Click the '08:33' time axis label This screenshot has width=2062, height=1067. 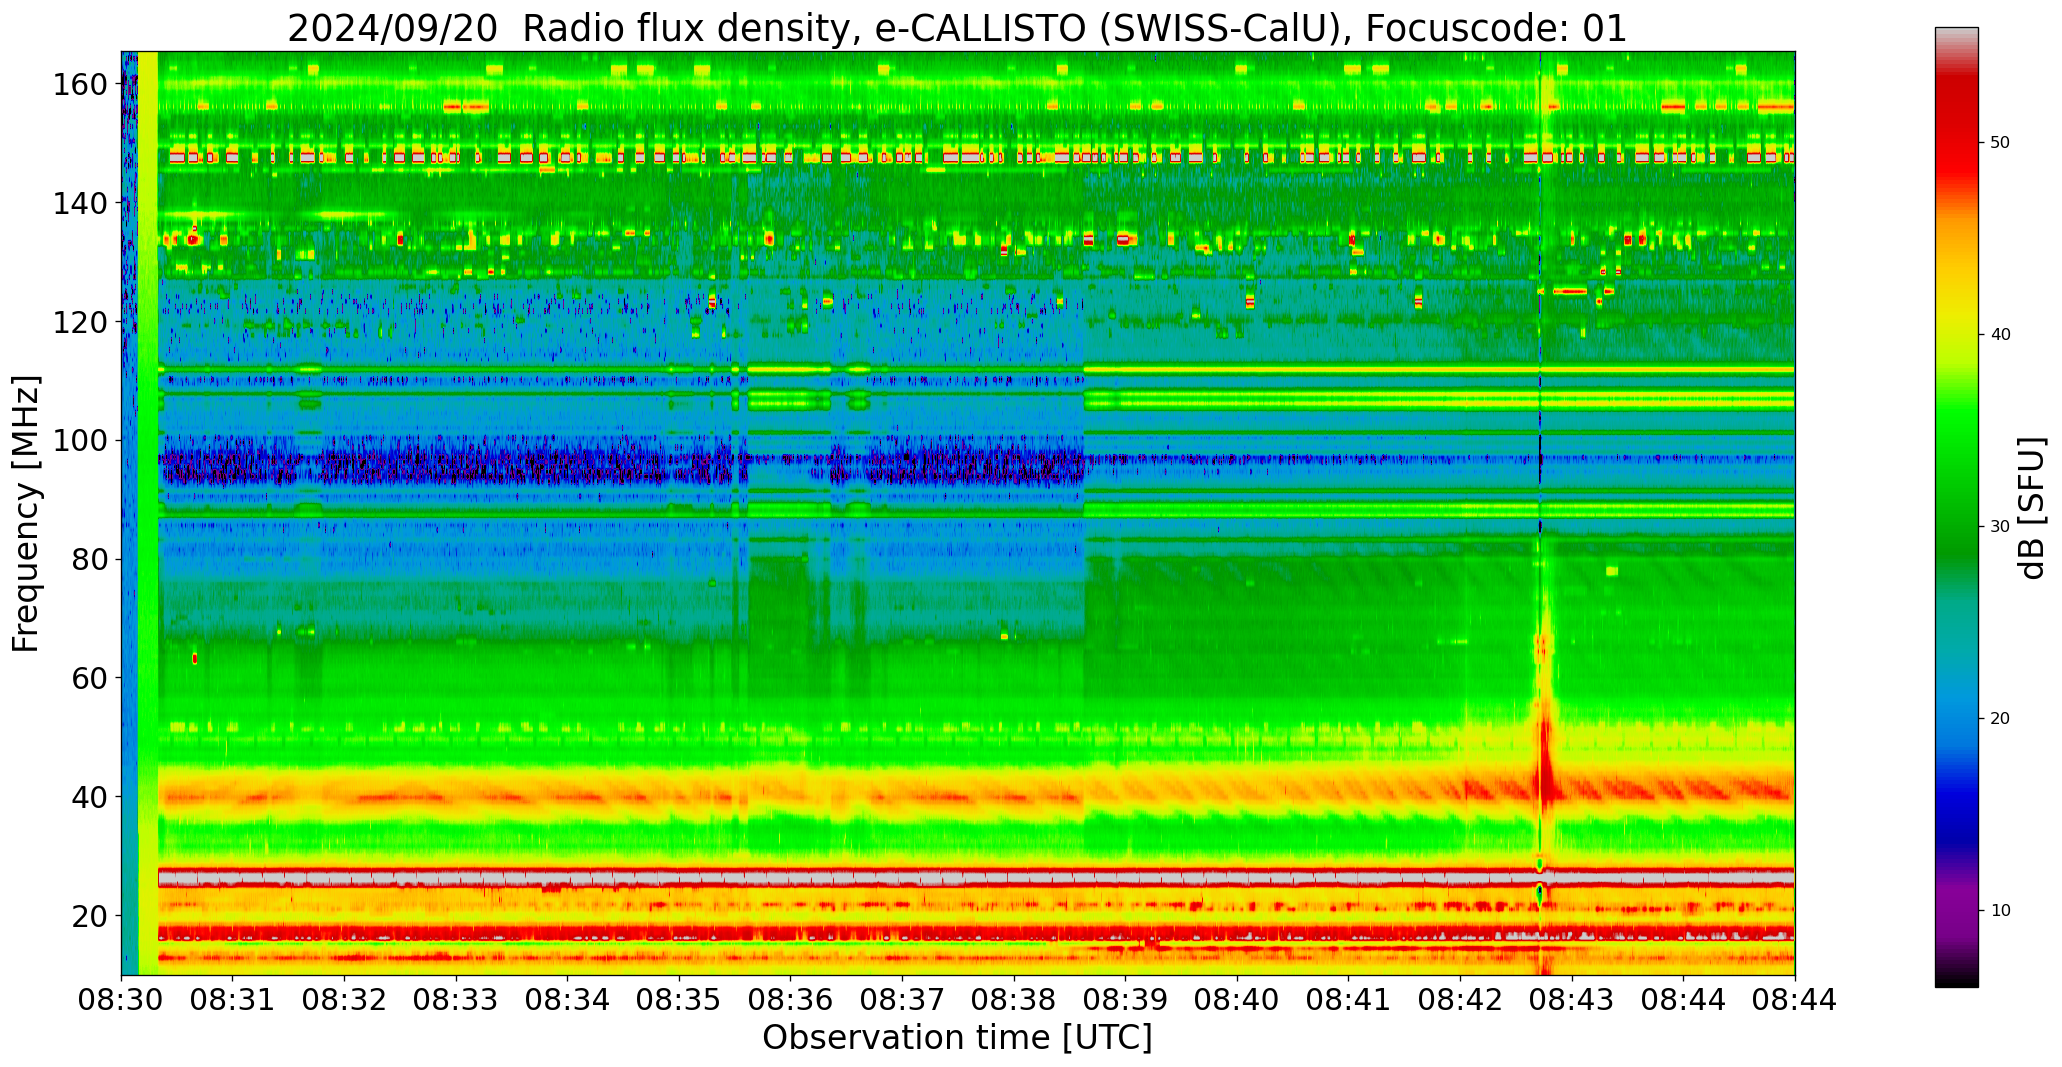[x=456, y=1000]
